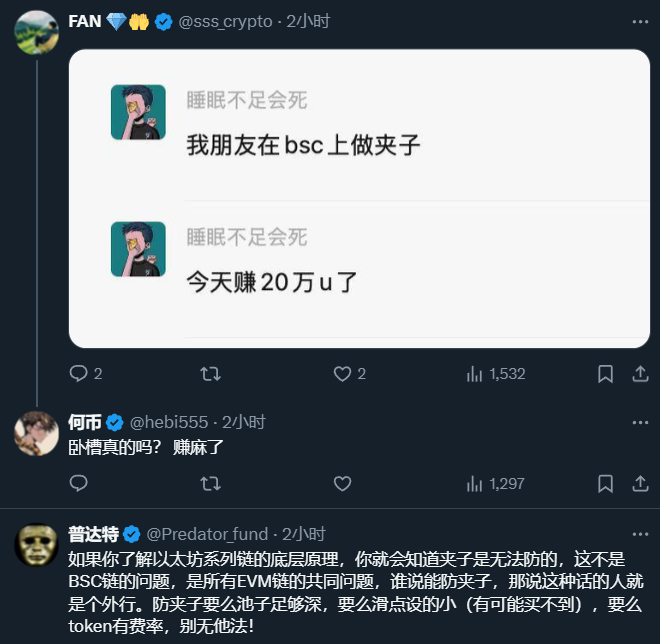Retweet 何币's tweet
The image size is (660, 644).
coord(211,484)
